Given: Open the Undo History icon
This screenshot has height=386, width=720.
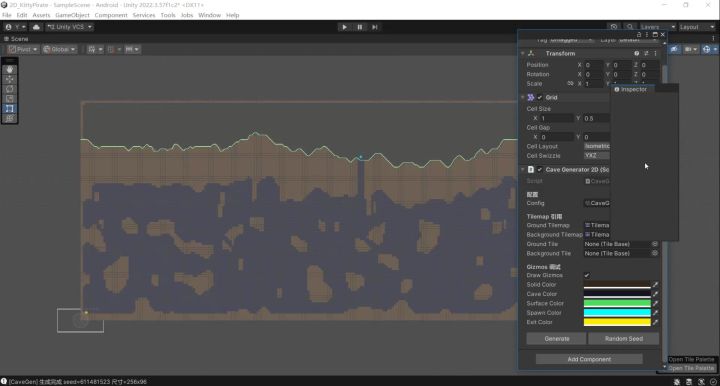Looking at the screenshot, I should (x=614, y=27).
